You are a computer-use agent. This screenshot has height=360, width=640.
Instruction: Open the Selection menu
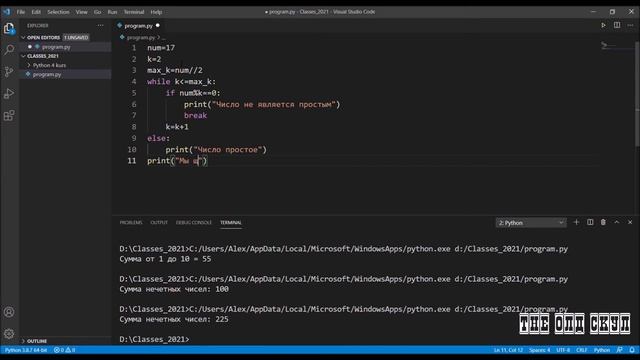(58, 12)
